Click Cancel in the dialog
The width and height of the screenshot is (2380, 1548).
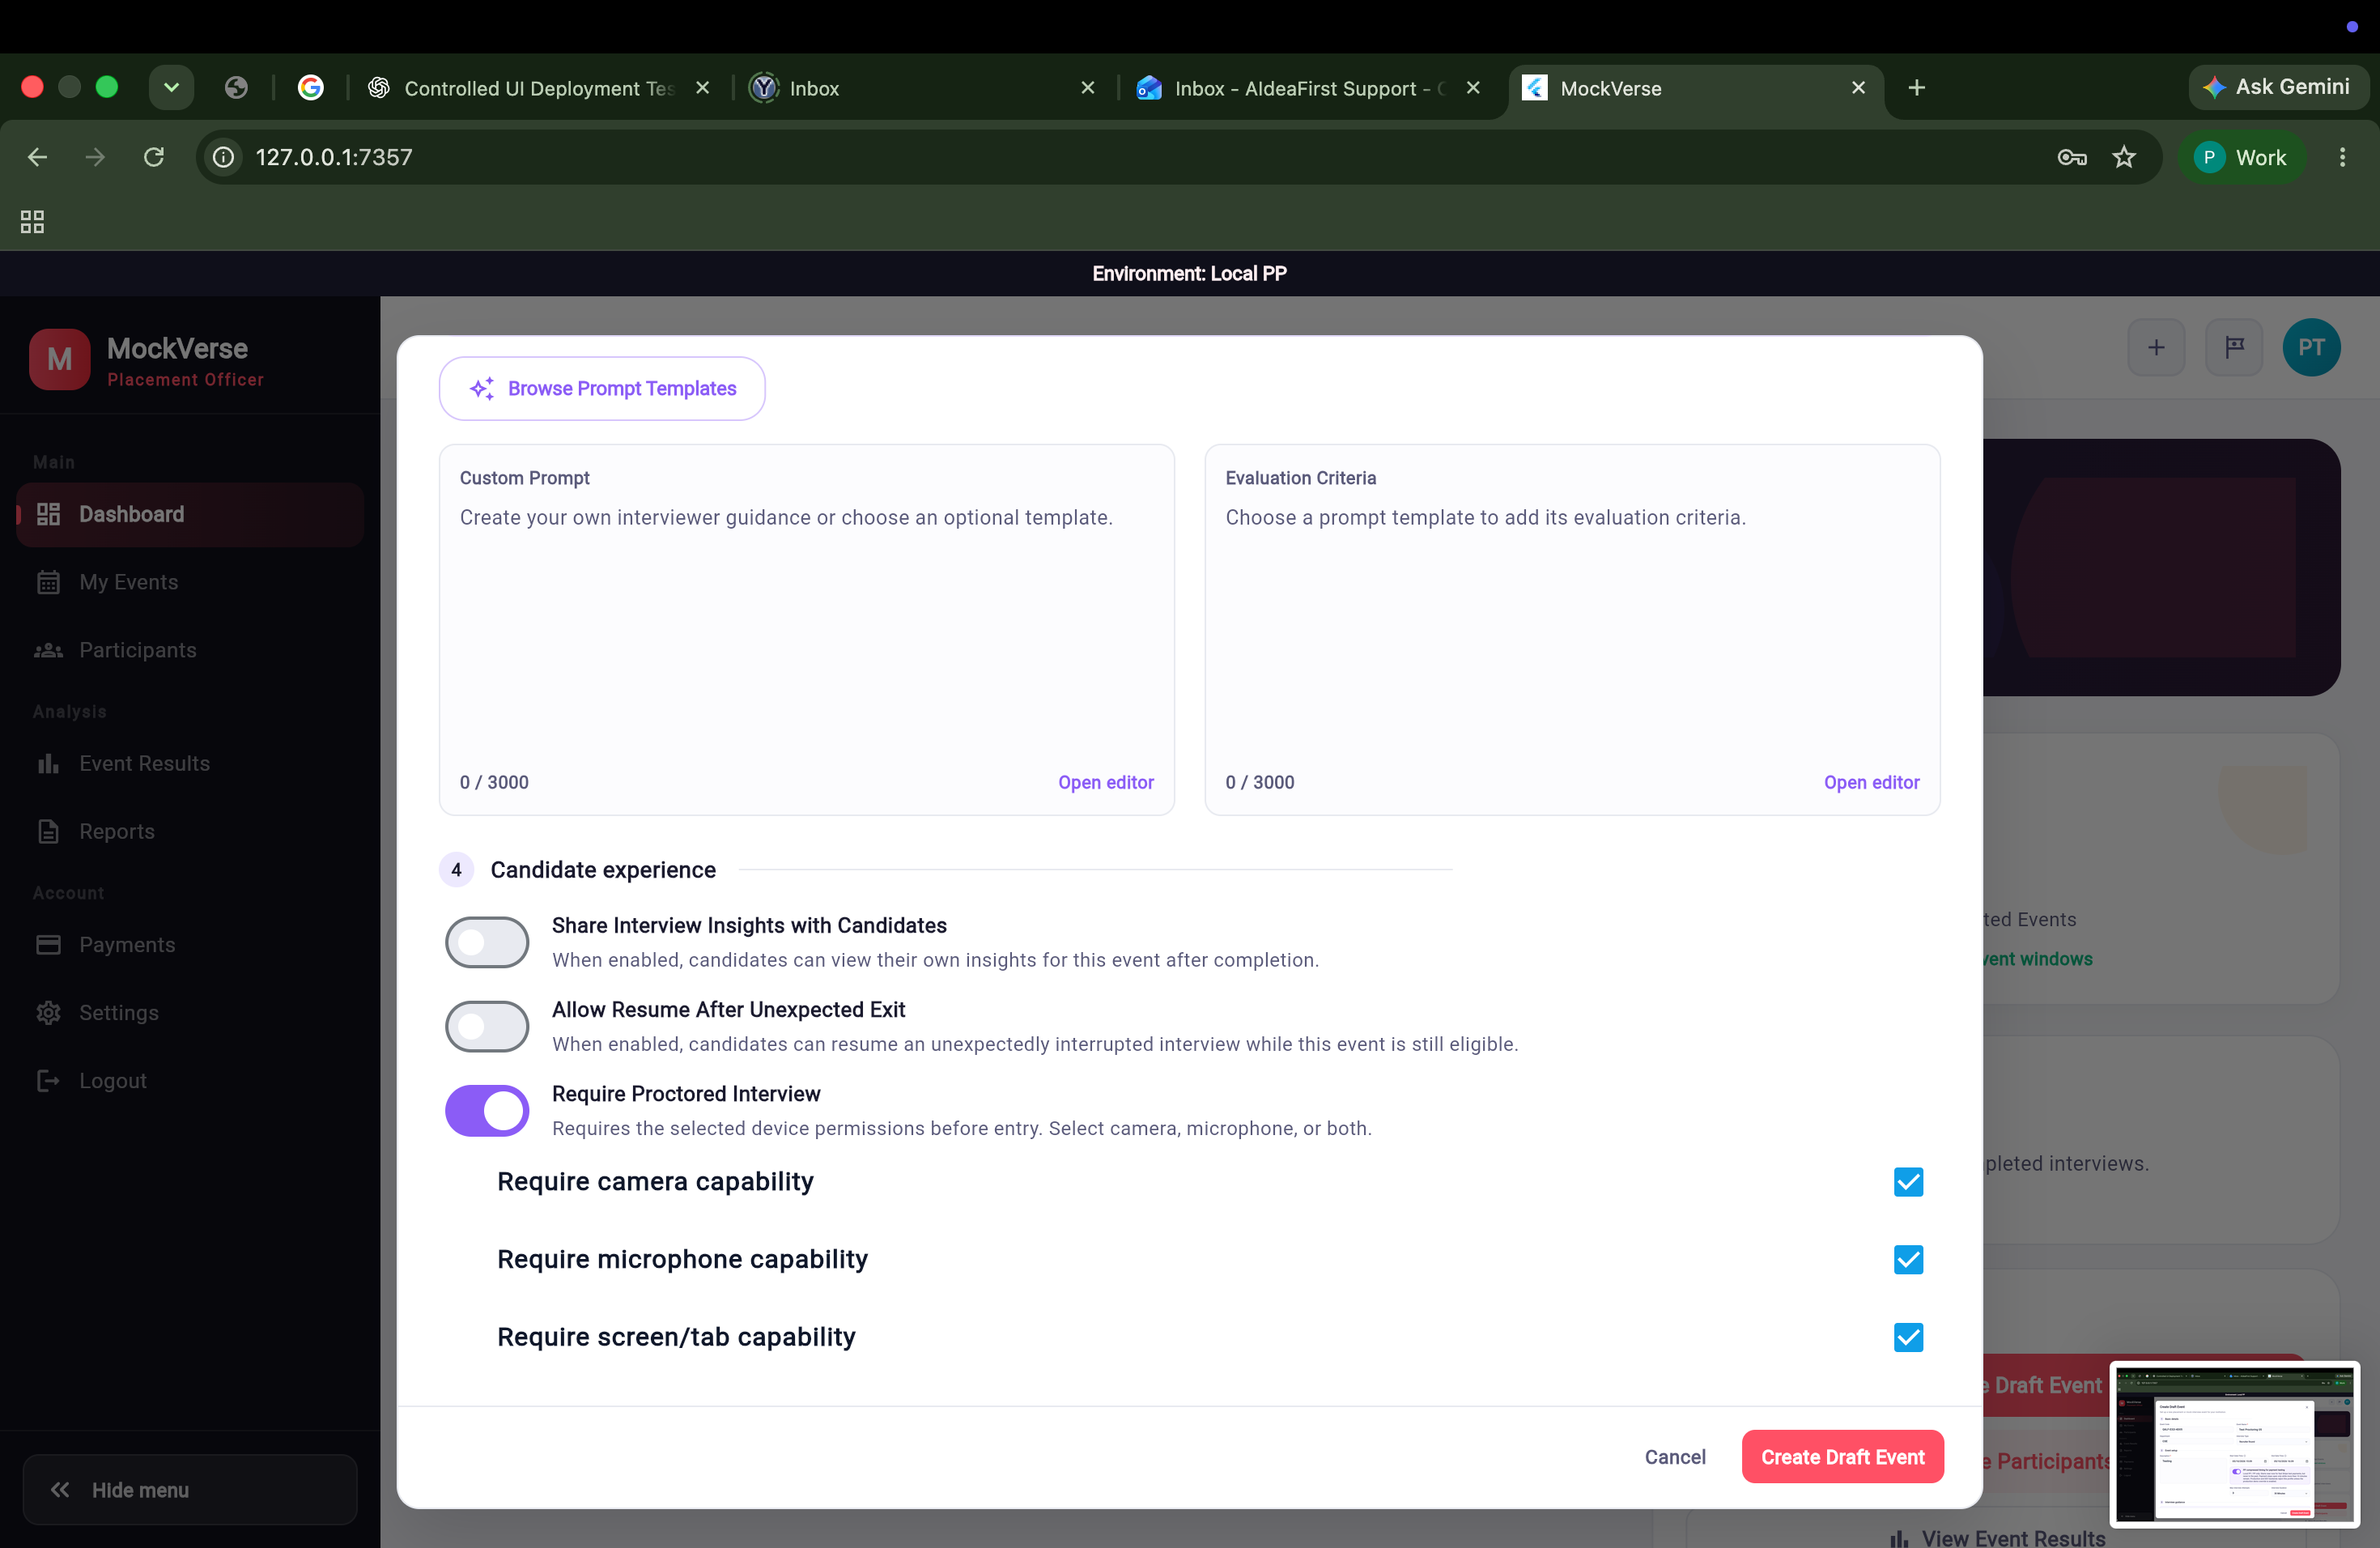[x=1675, y=1456]
